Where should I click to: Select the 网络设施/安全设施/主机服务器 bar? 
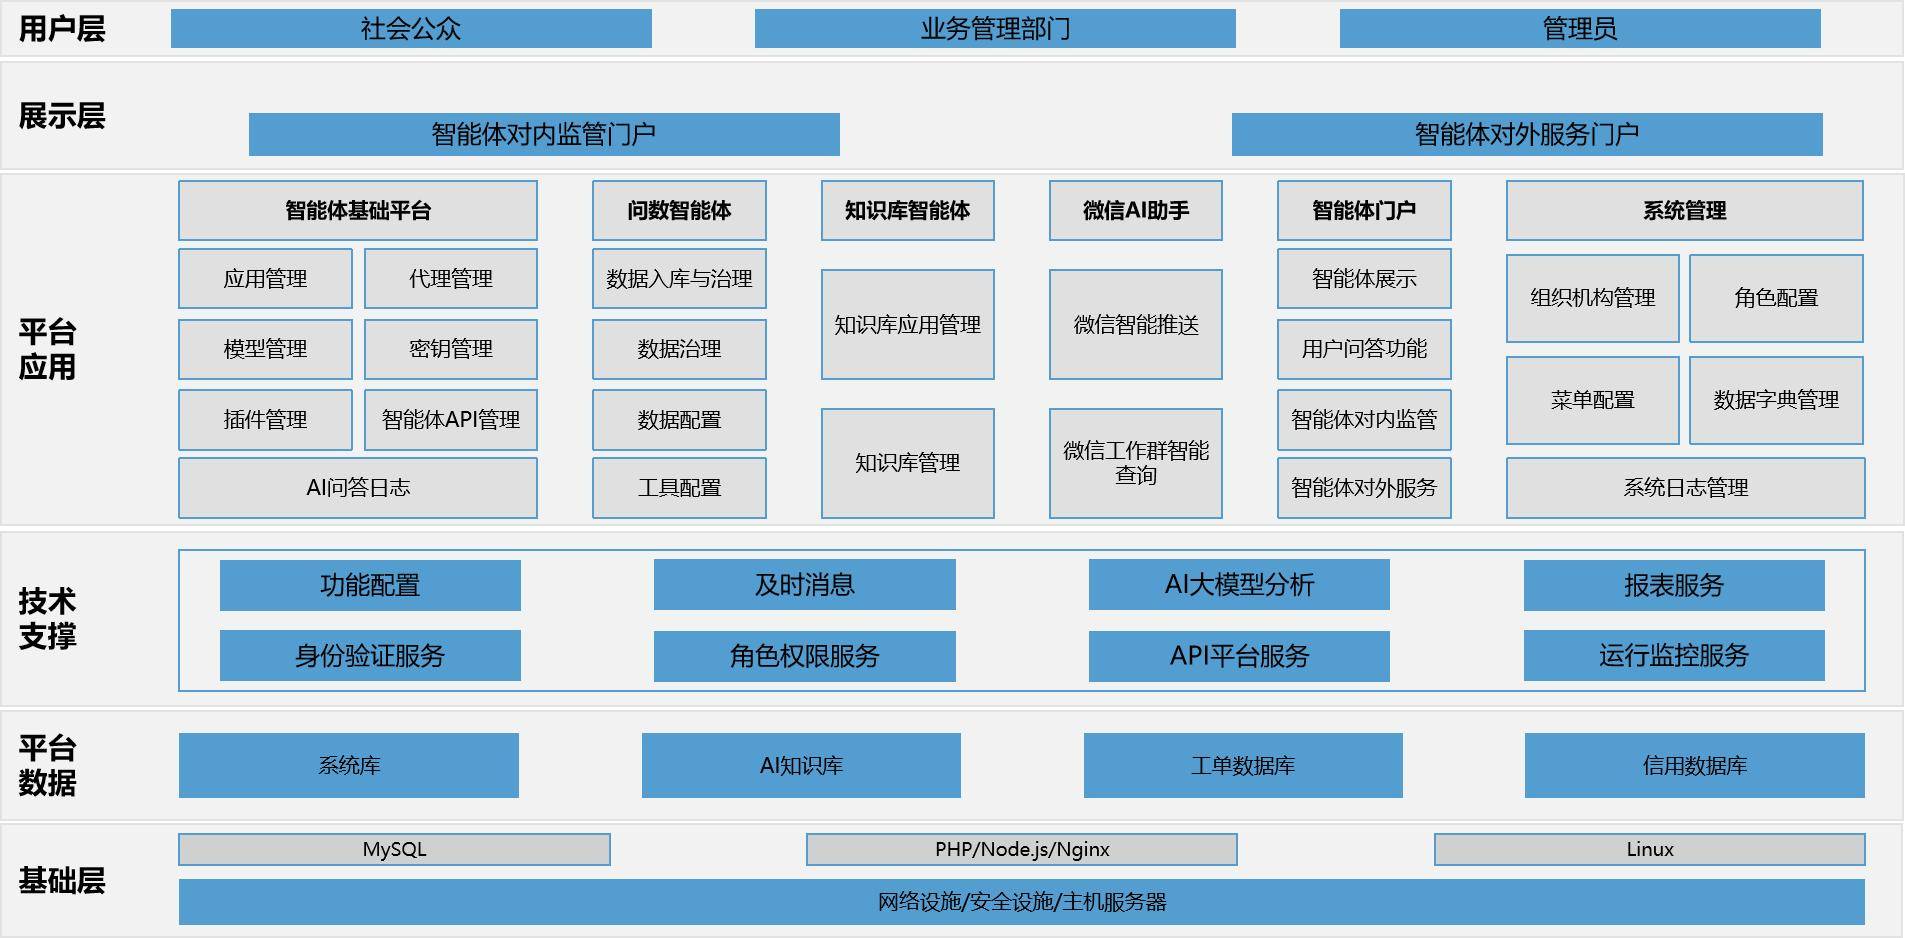pyautogui.click(x=1025, y=901)
